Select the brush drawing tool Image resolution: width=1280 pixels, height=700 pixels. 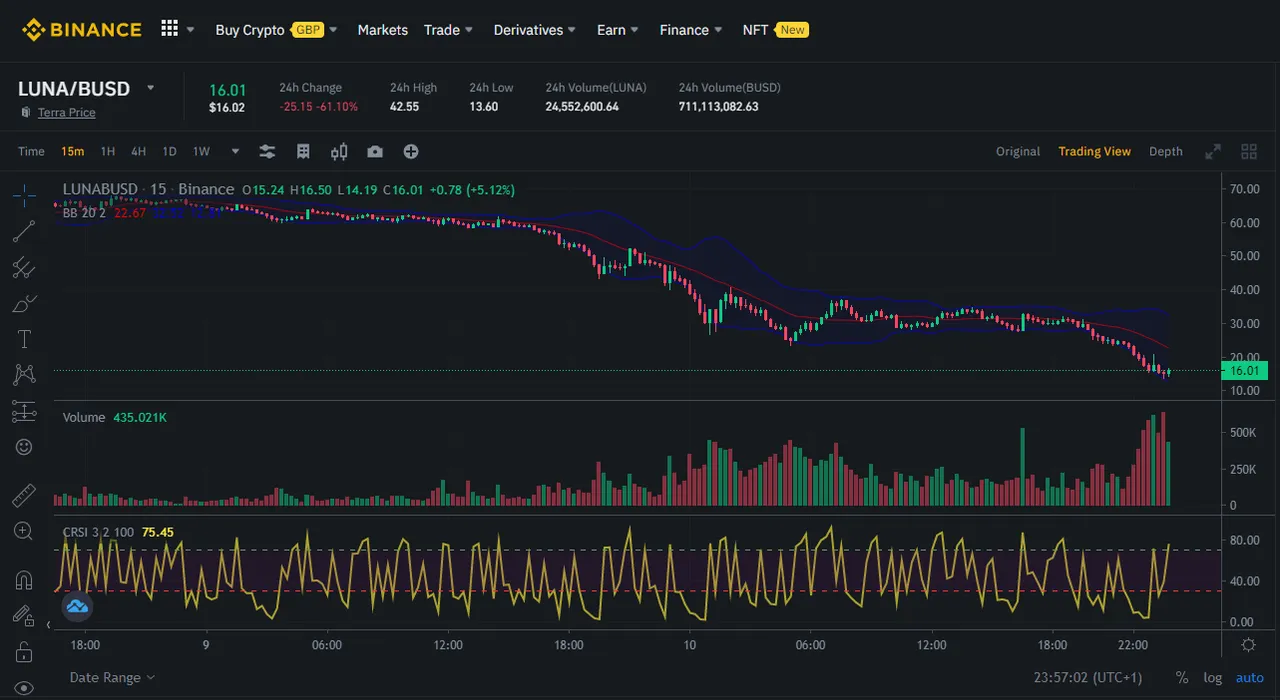24,303
